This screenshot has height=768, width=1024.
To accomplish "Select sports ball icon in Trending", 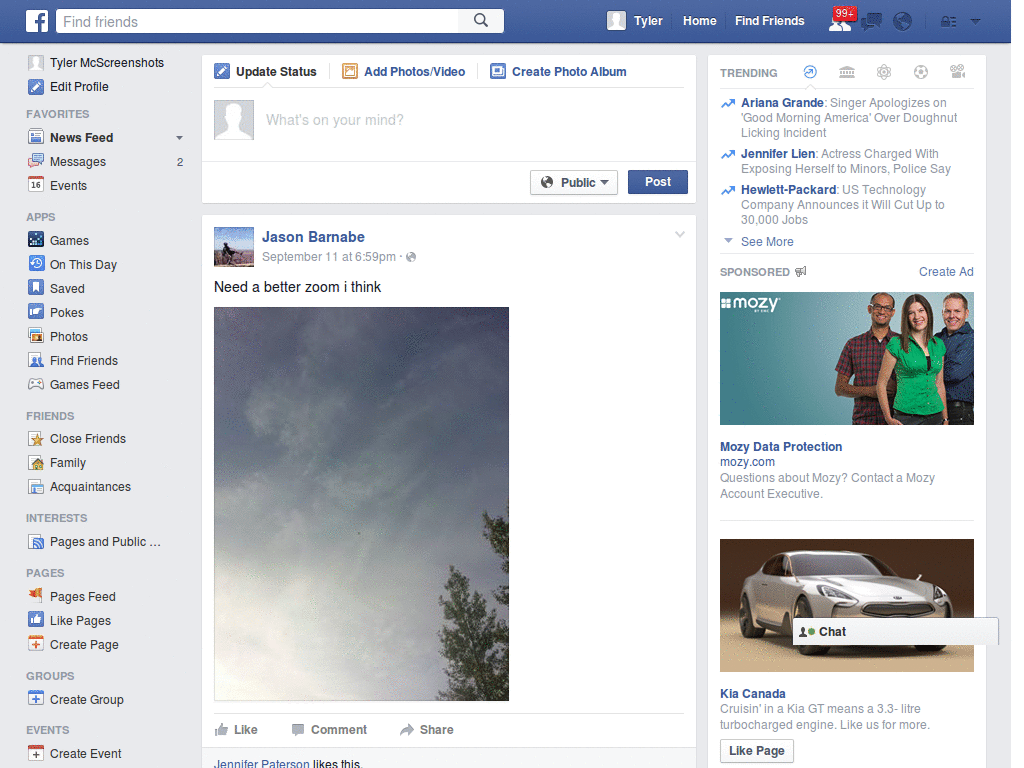I will 921,72.
